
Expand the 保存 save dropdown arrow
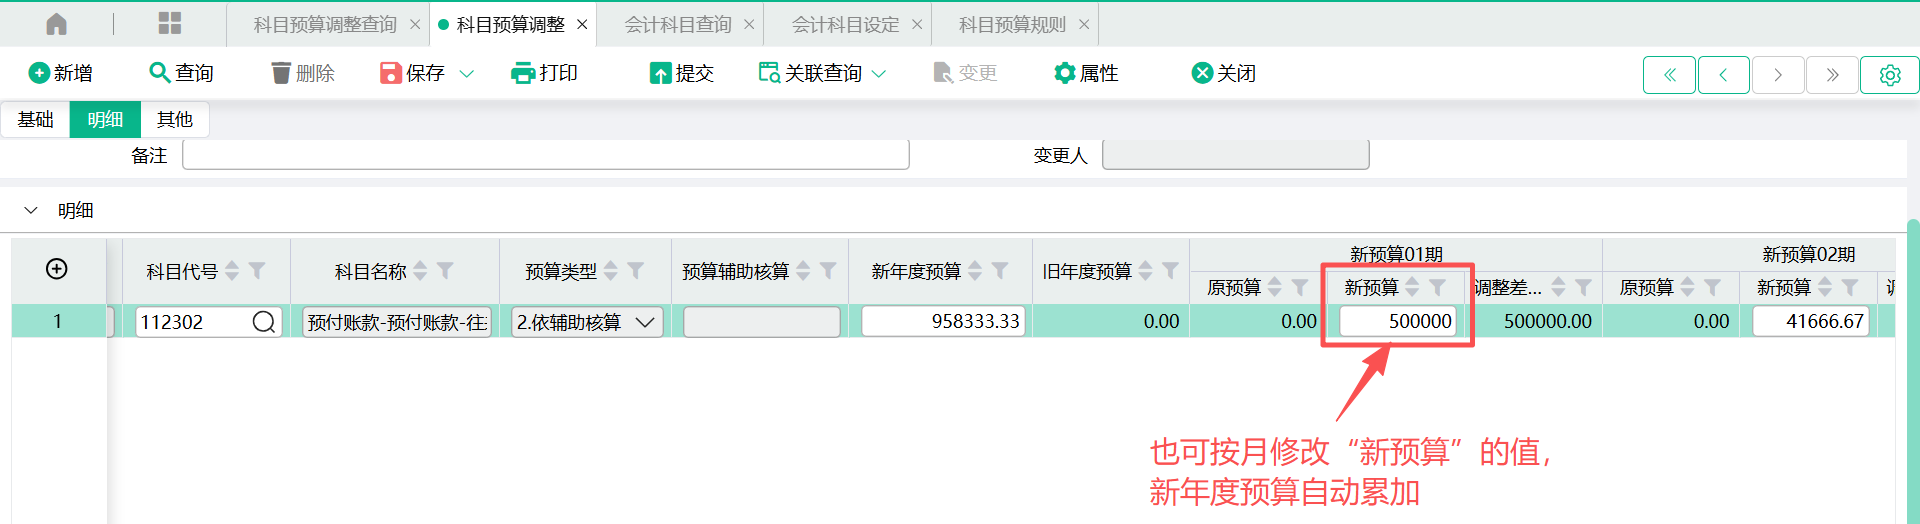[466, 74]
